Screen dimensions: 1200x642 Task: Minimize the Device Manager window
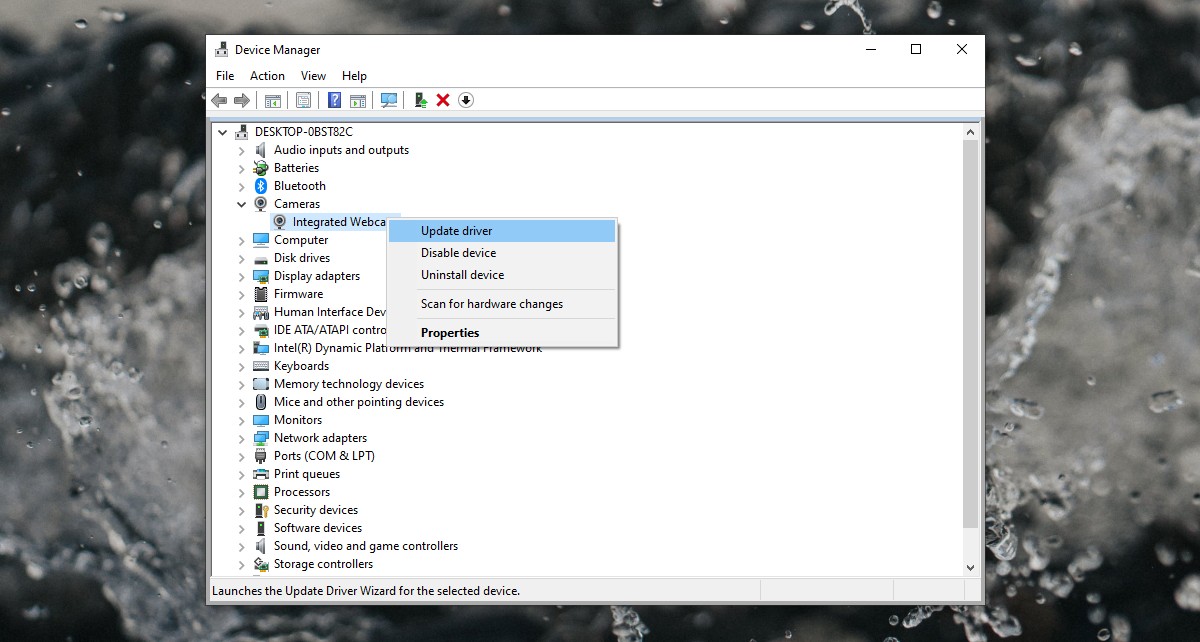(870, 49)
